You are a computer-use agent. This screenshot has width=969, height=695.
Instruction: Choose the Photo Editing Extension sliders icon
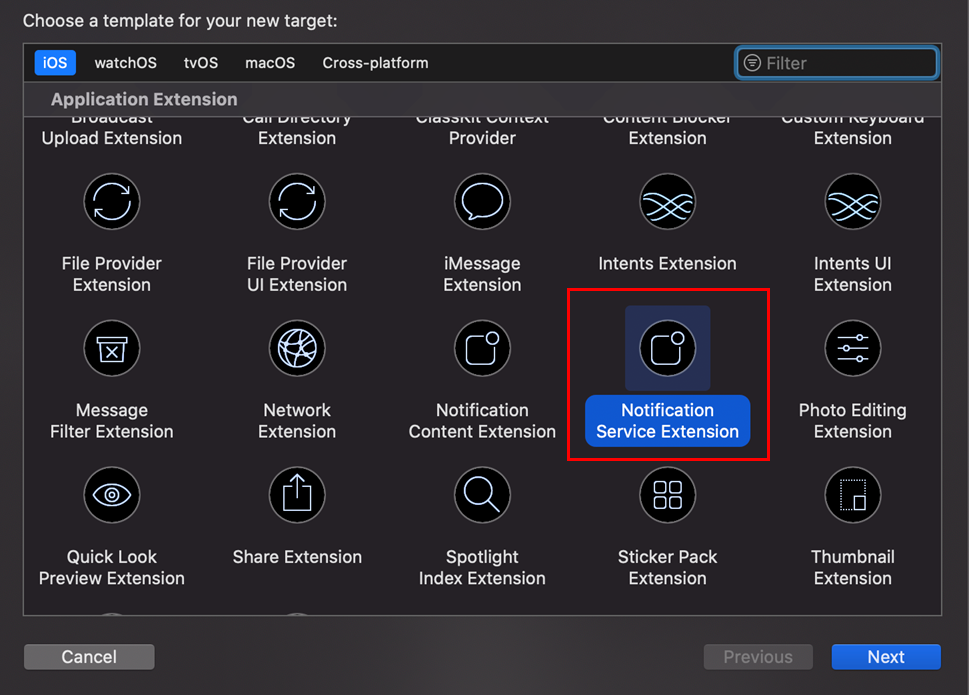coord(852,349)
